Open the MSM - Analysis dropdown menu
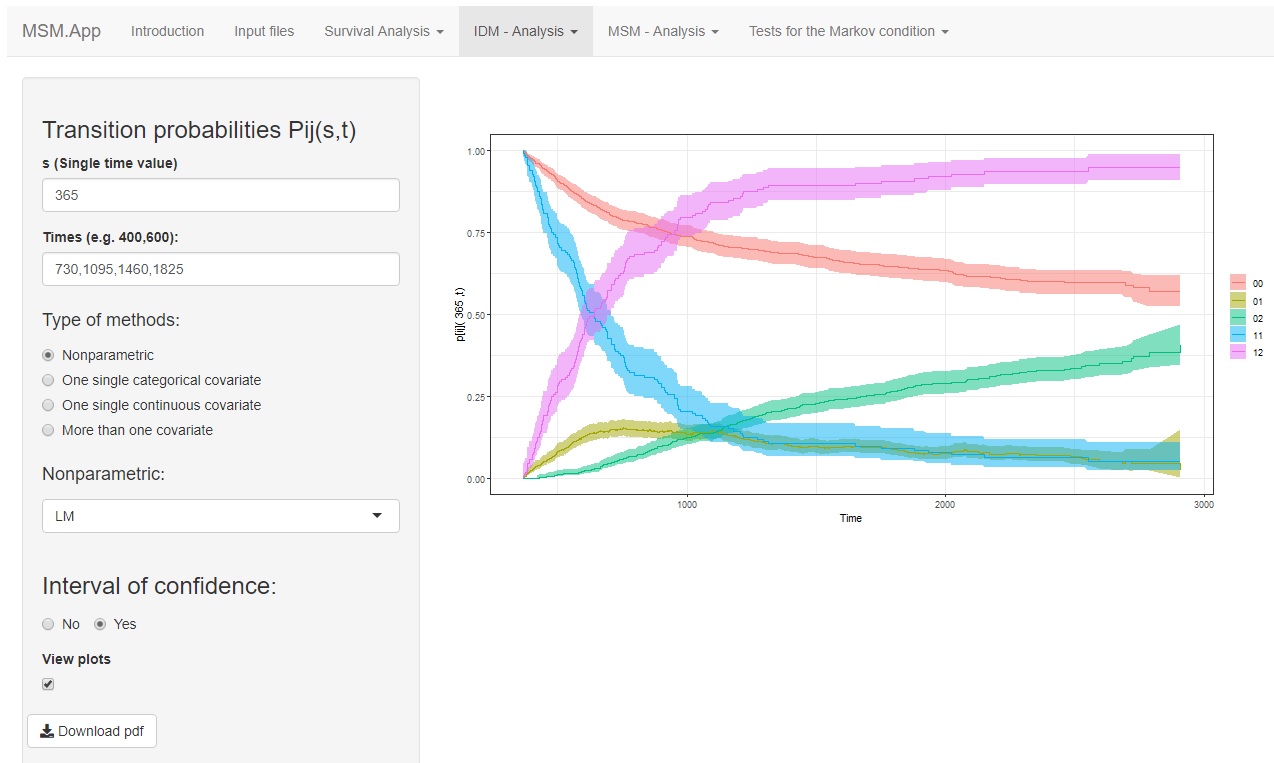The height and width of the screenshot is (763, 1274). click(663, 31)
